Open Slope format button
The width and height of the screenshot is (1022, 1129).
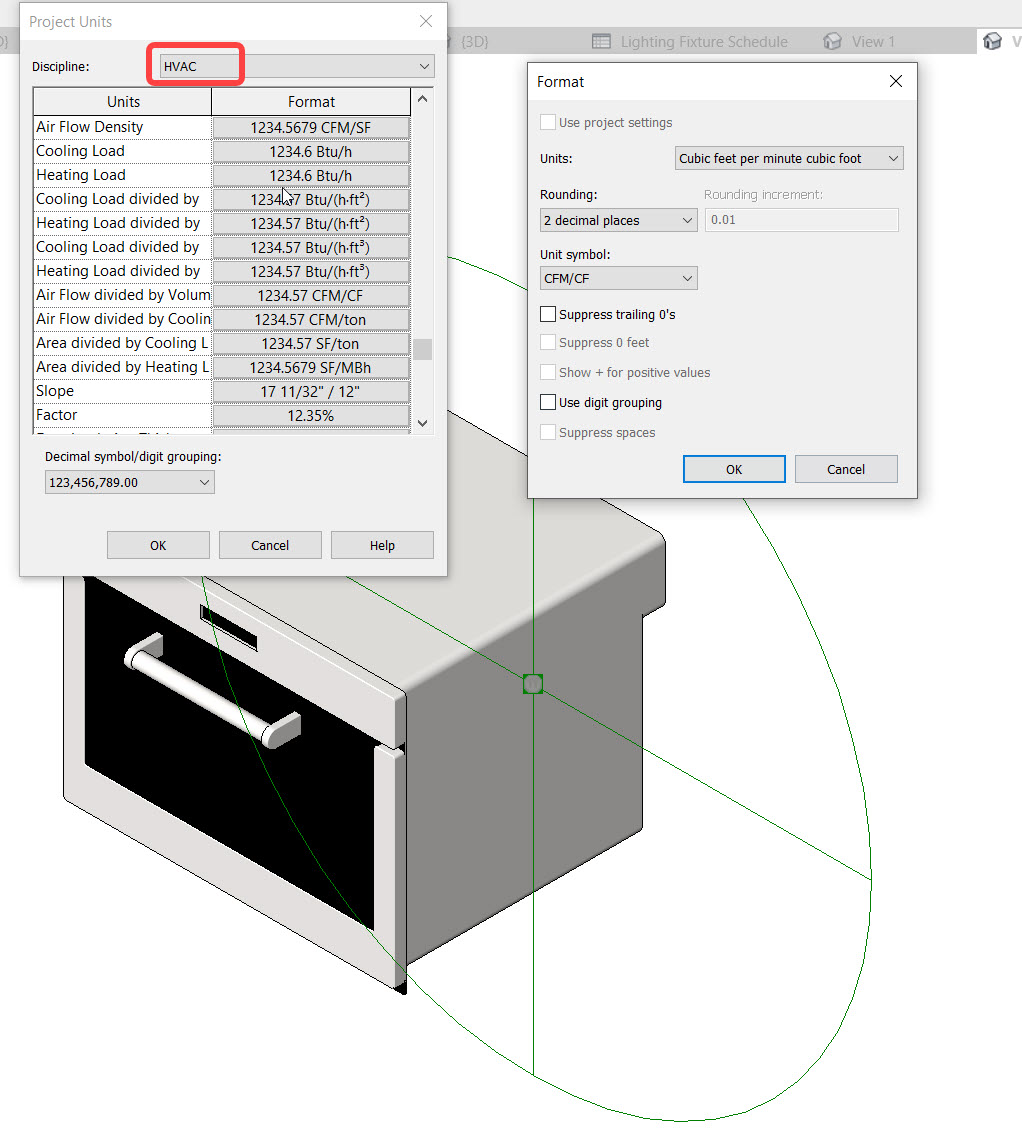point(311,392)
